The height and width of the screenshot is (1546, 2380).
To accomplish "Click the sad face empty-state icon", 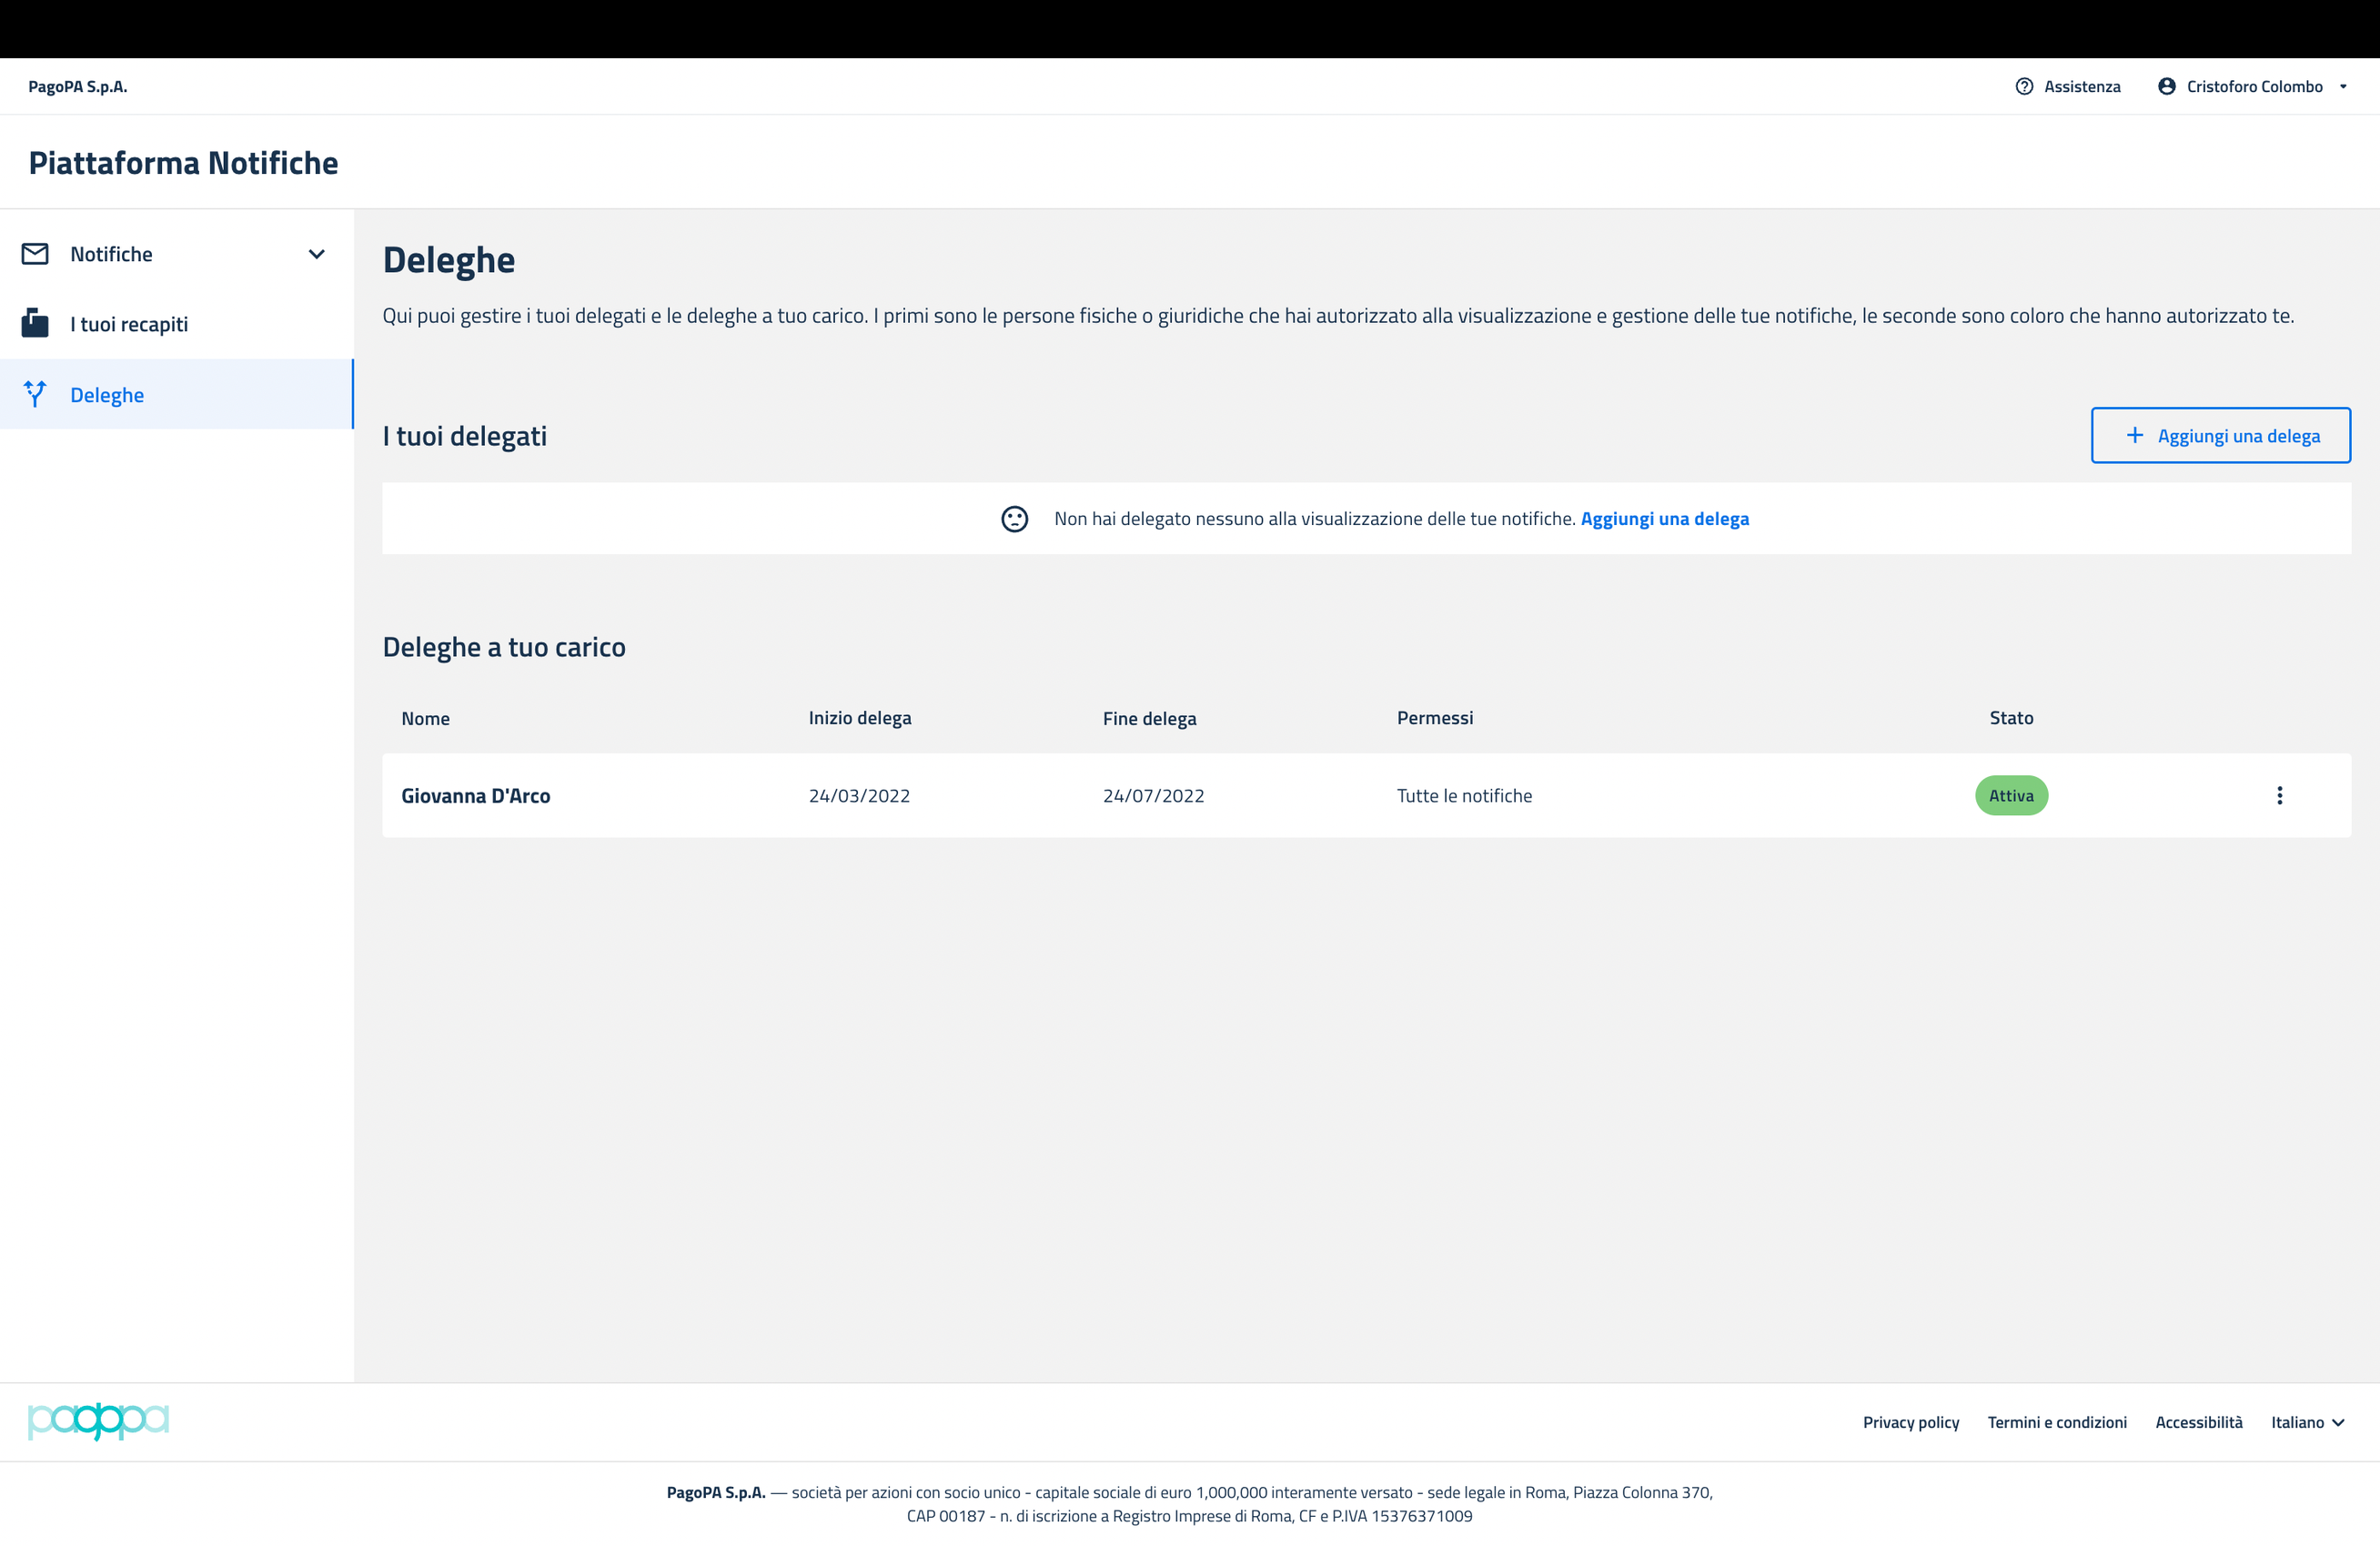I will [x=1014, y=519].
